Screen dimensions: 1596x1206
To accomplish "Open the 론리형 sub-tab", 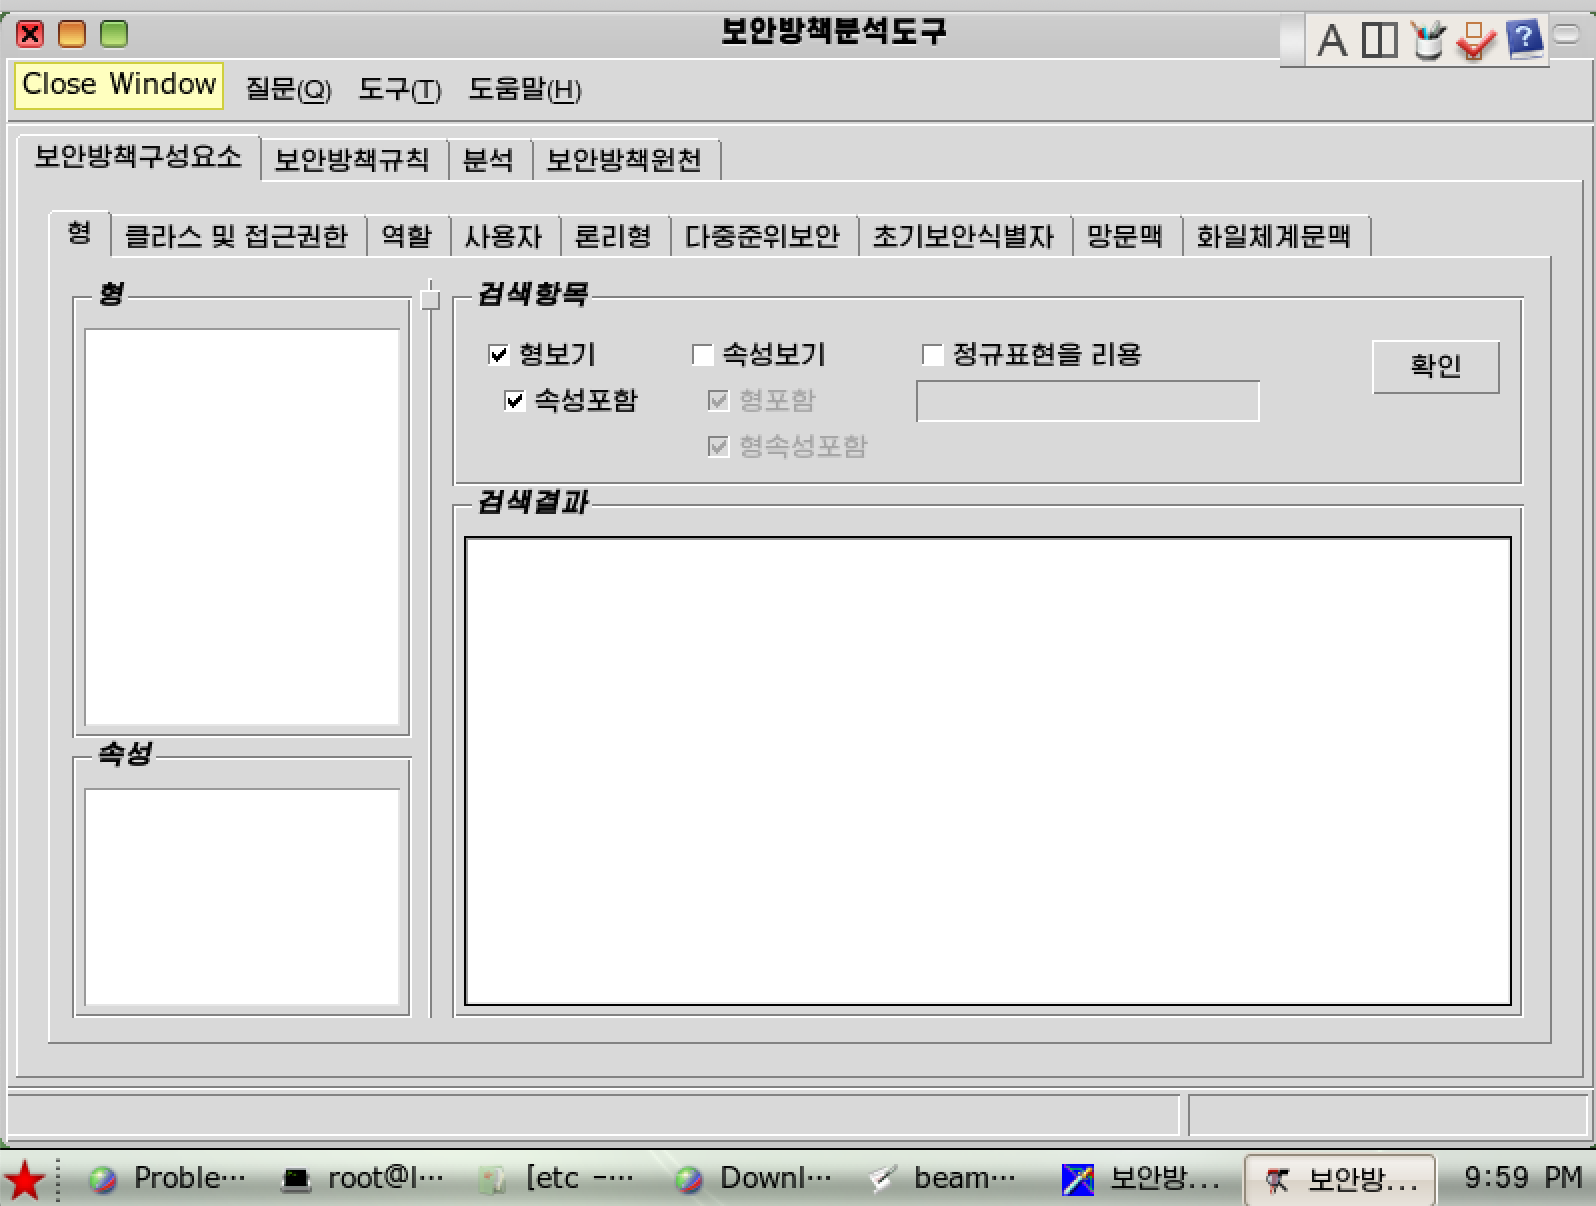I will point(613,237).
